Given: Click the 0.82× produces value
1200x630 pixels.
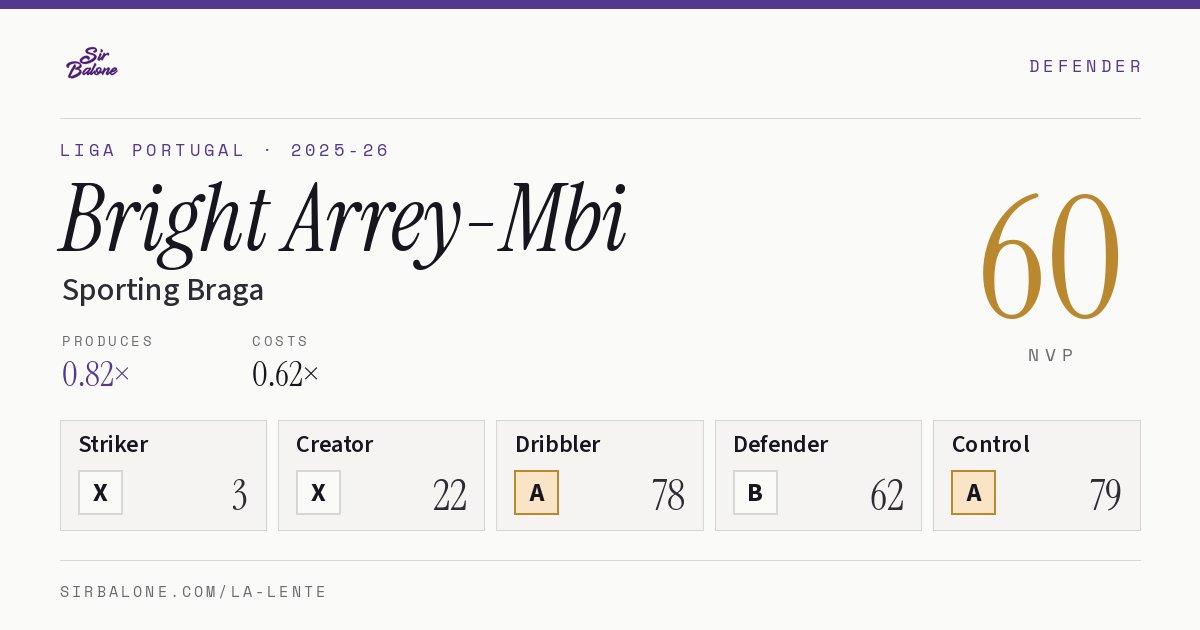Looking at the screenshot, I should [x=96, y=374].
